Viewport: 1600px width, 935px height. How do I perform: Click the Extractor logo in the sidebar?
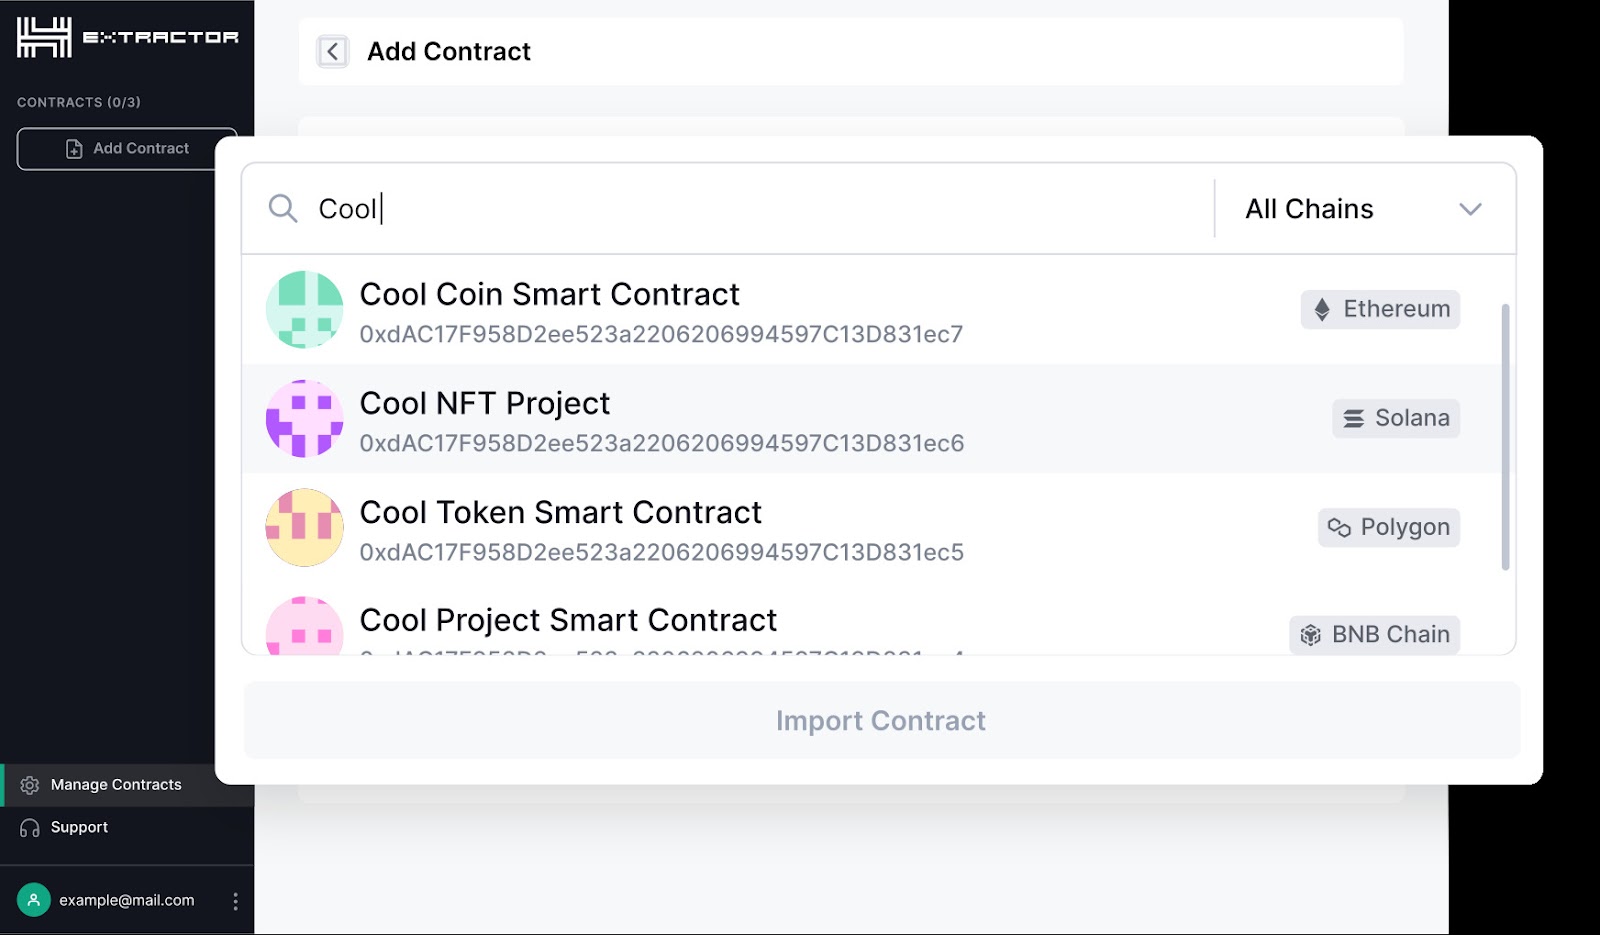point(127,38)
